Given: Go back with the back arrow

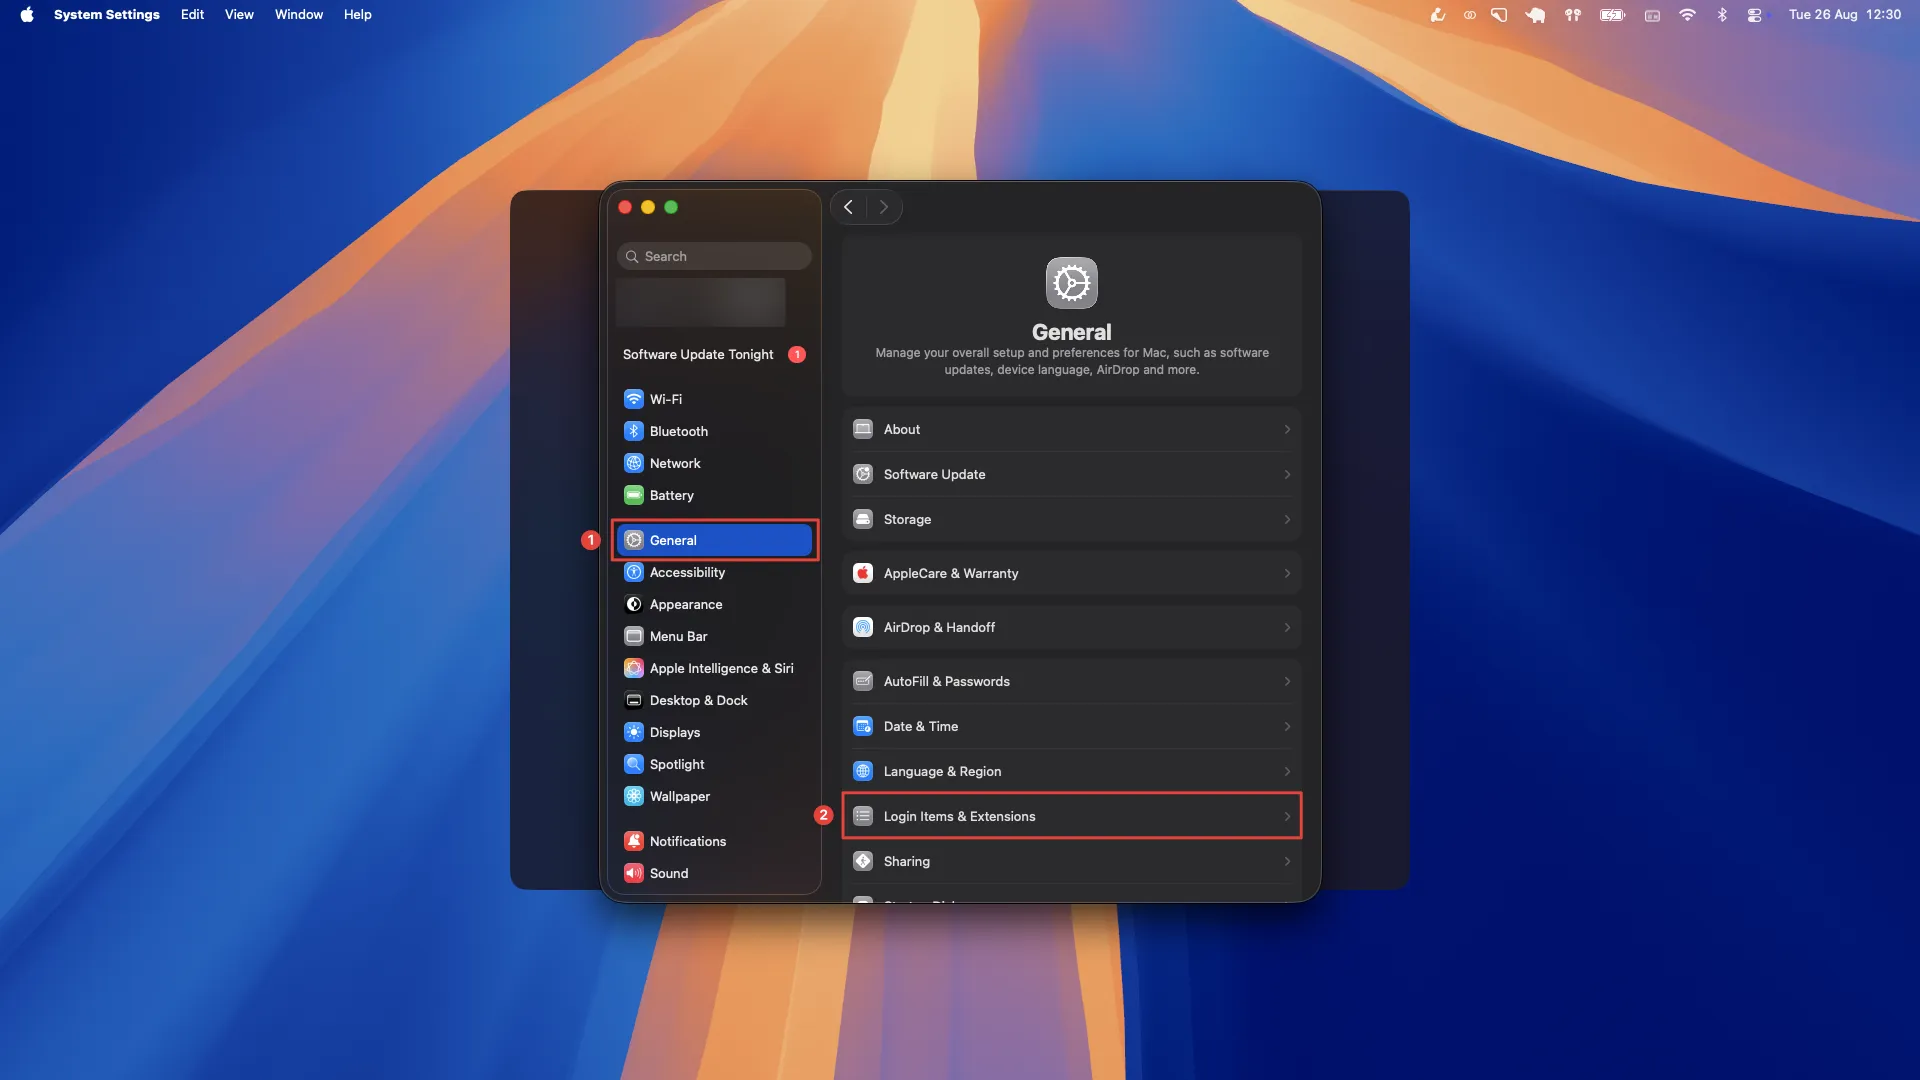Looking at the screenshot, I should [x=848, y=207].
